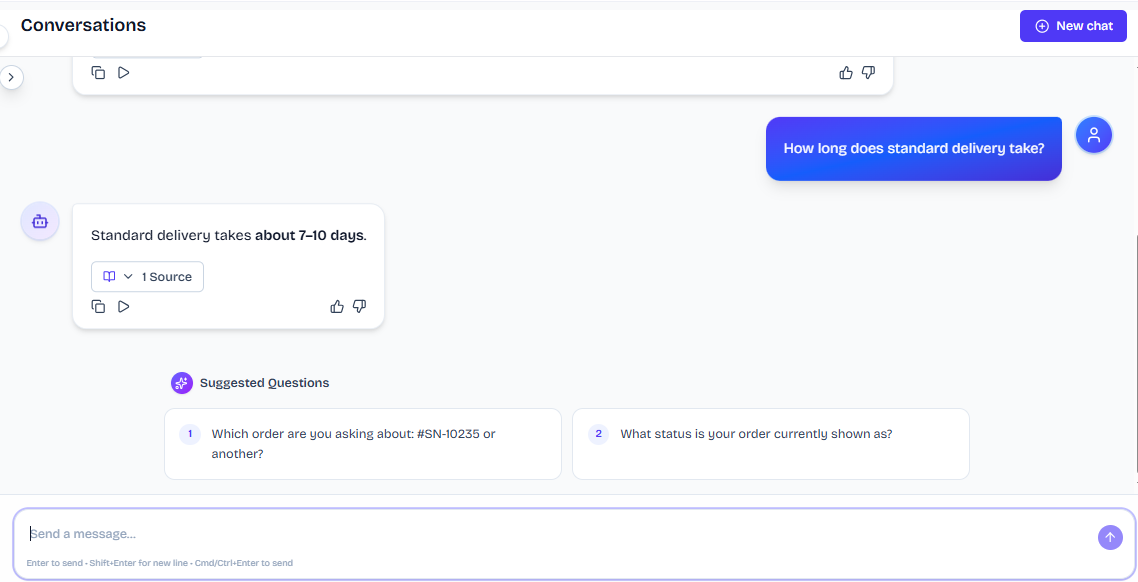Click the Suggested Questions label
This screenshot has height=582, width=1138.
(x=264, y=382)
